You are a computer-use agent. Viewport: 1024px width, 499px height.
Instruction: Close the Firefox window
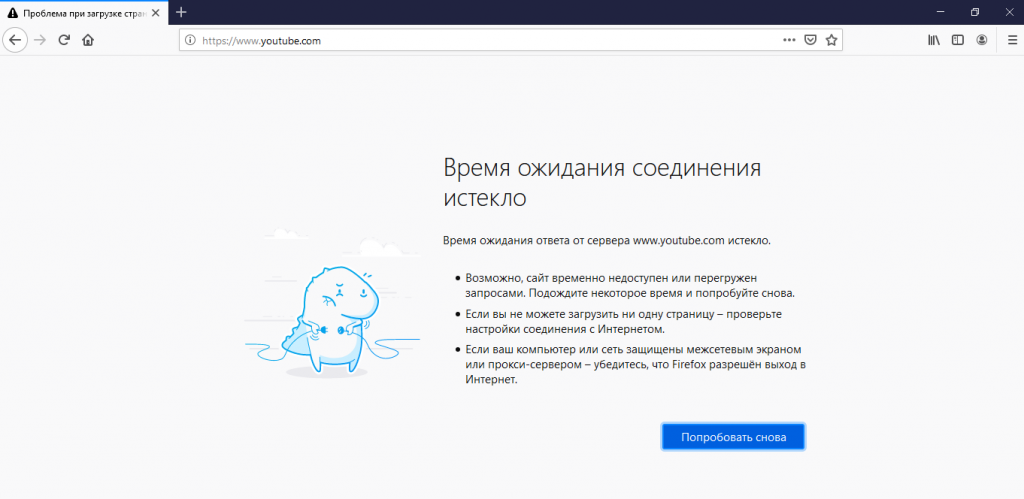(x=1008, y=12)
